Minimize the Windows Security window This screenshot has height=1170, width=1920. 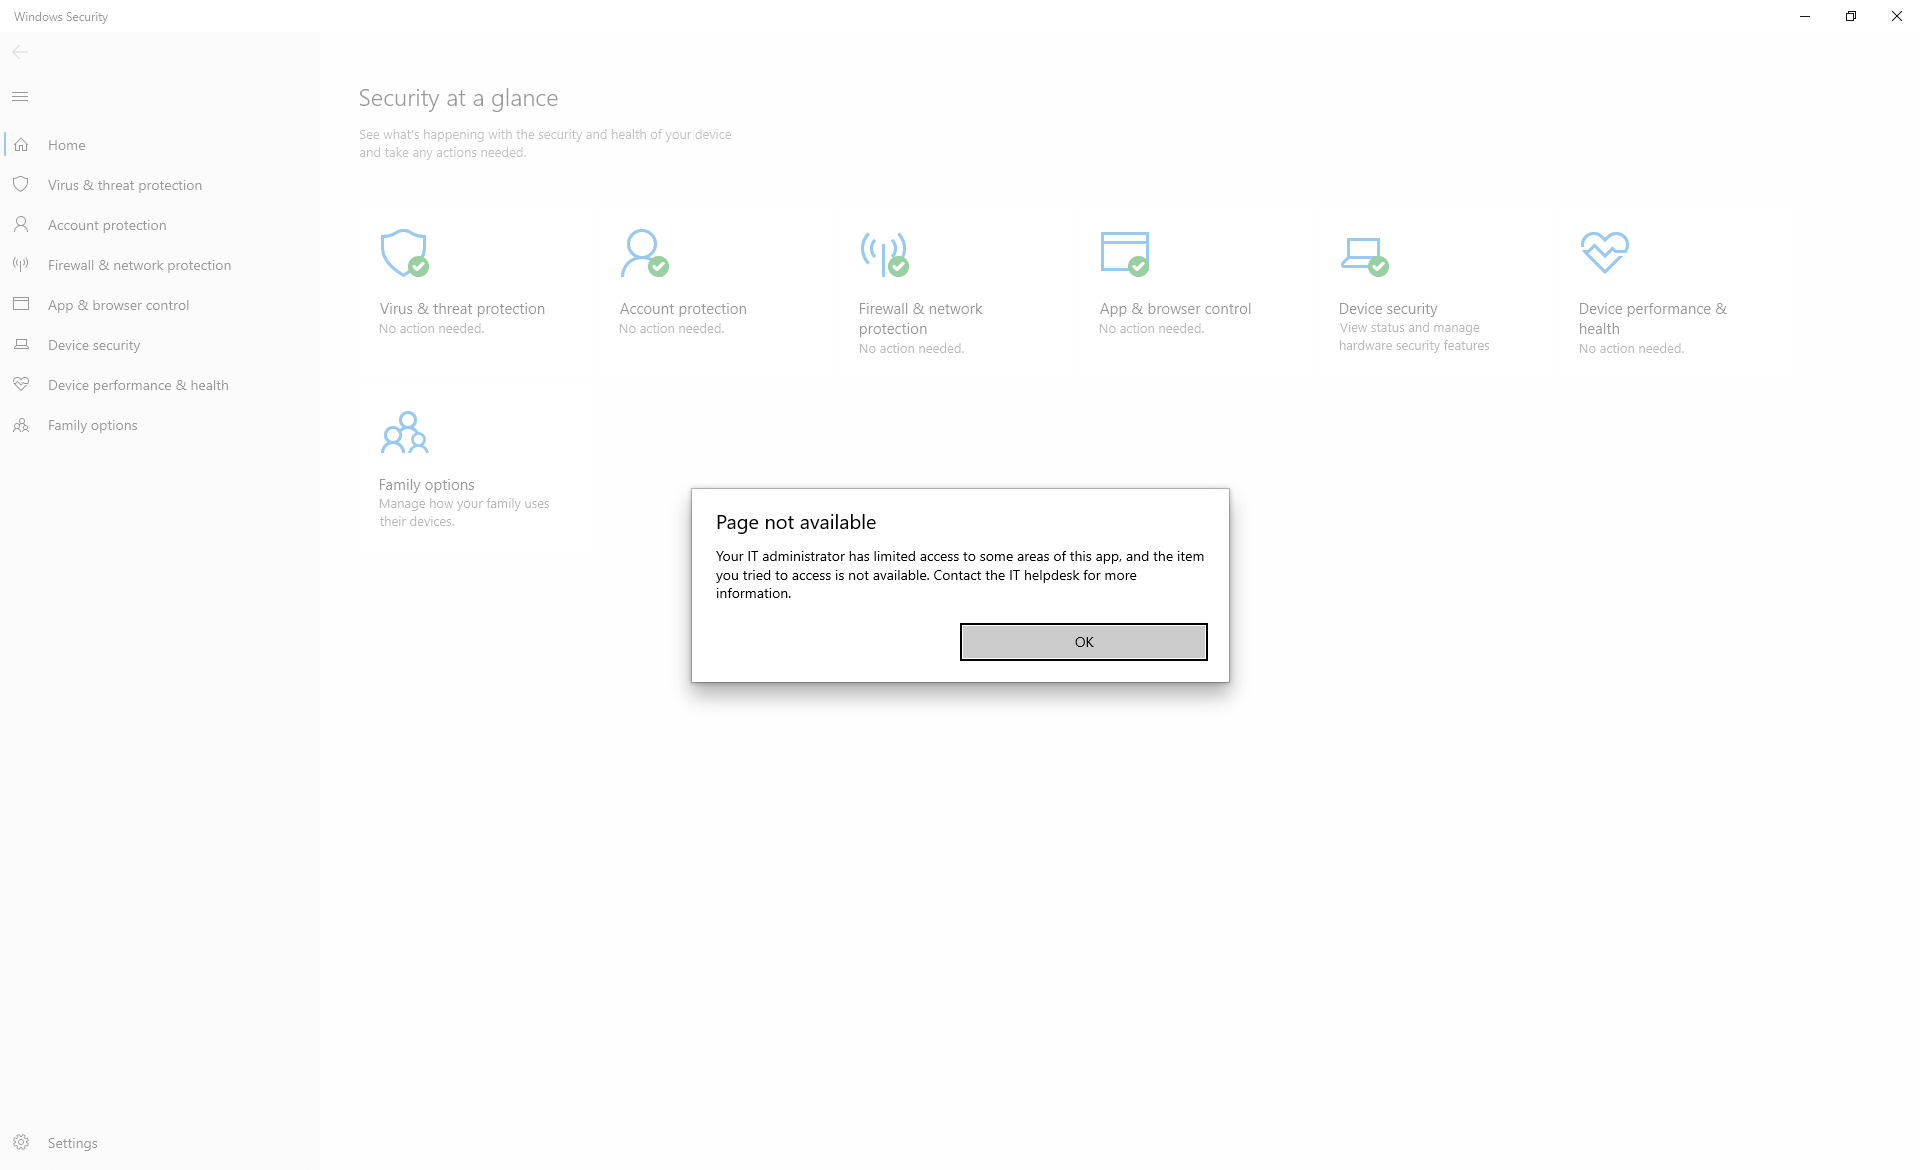point(1805,16)
